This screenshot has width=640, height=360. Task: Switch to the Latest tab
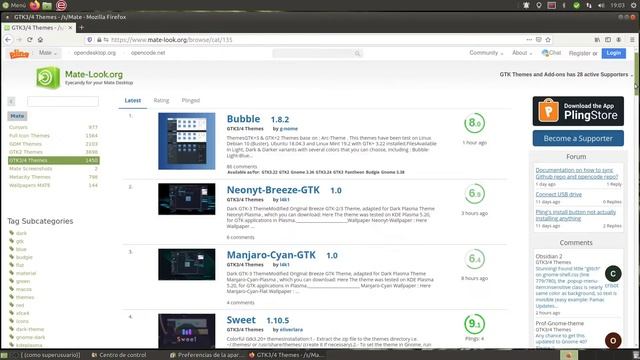pyautogui.click(x=133, y=100)
